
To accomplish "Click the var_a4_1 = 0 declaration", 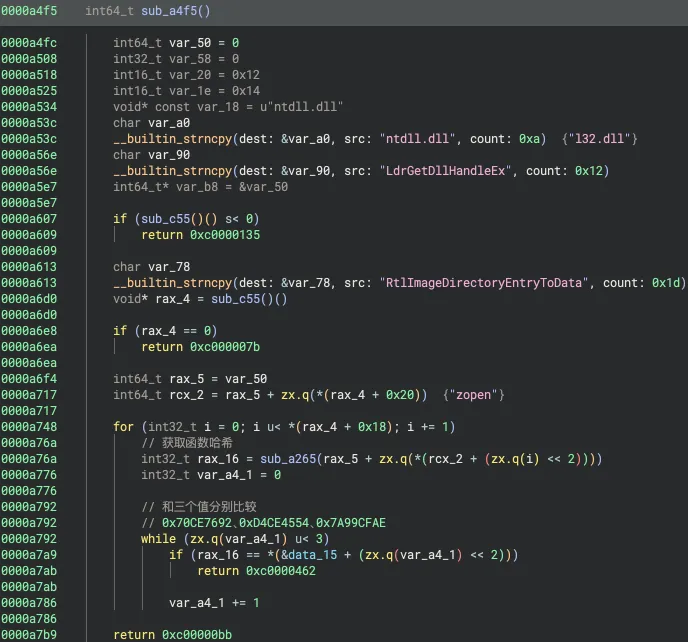I will [x=211, y=475].
